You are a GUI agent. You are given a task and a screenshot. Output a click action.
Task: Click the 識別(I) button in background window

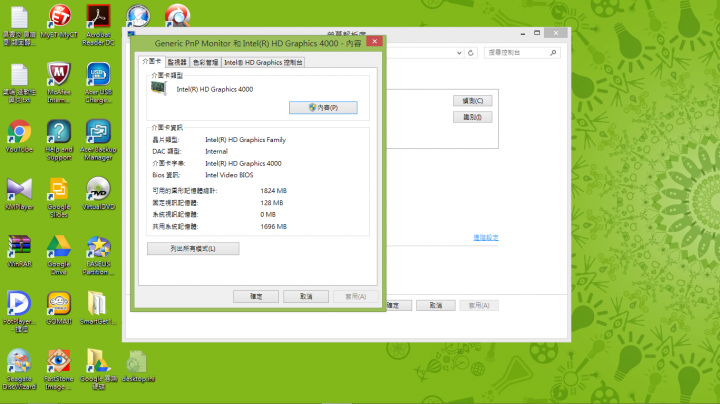(x=472, y=117)
